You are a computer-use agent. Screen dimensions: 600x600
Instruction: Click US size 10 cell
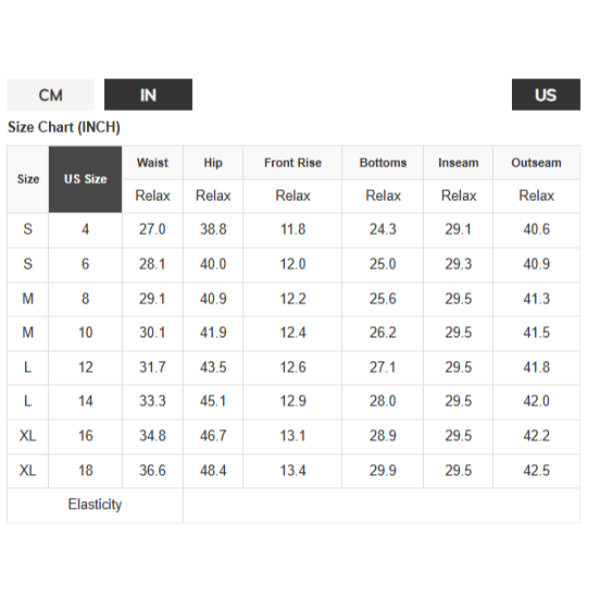point(85,333)
